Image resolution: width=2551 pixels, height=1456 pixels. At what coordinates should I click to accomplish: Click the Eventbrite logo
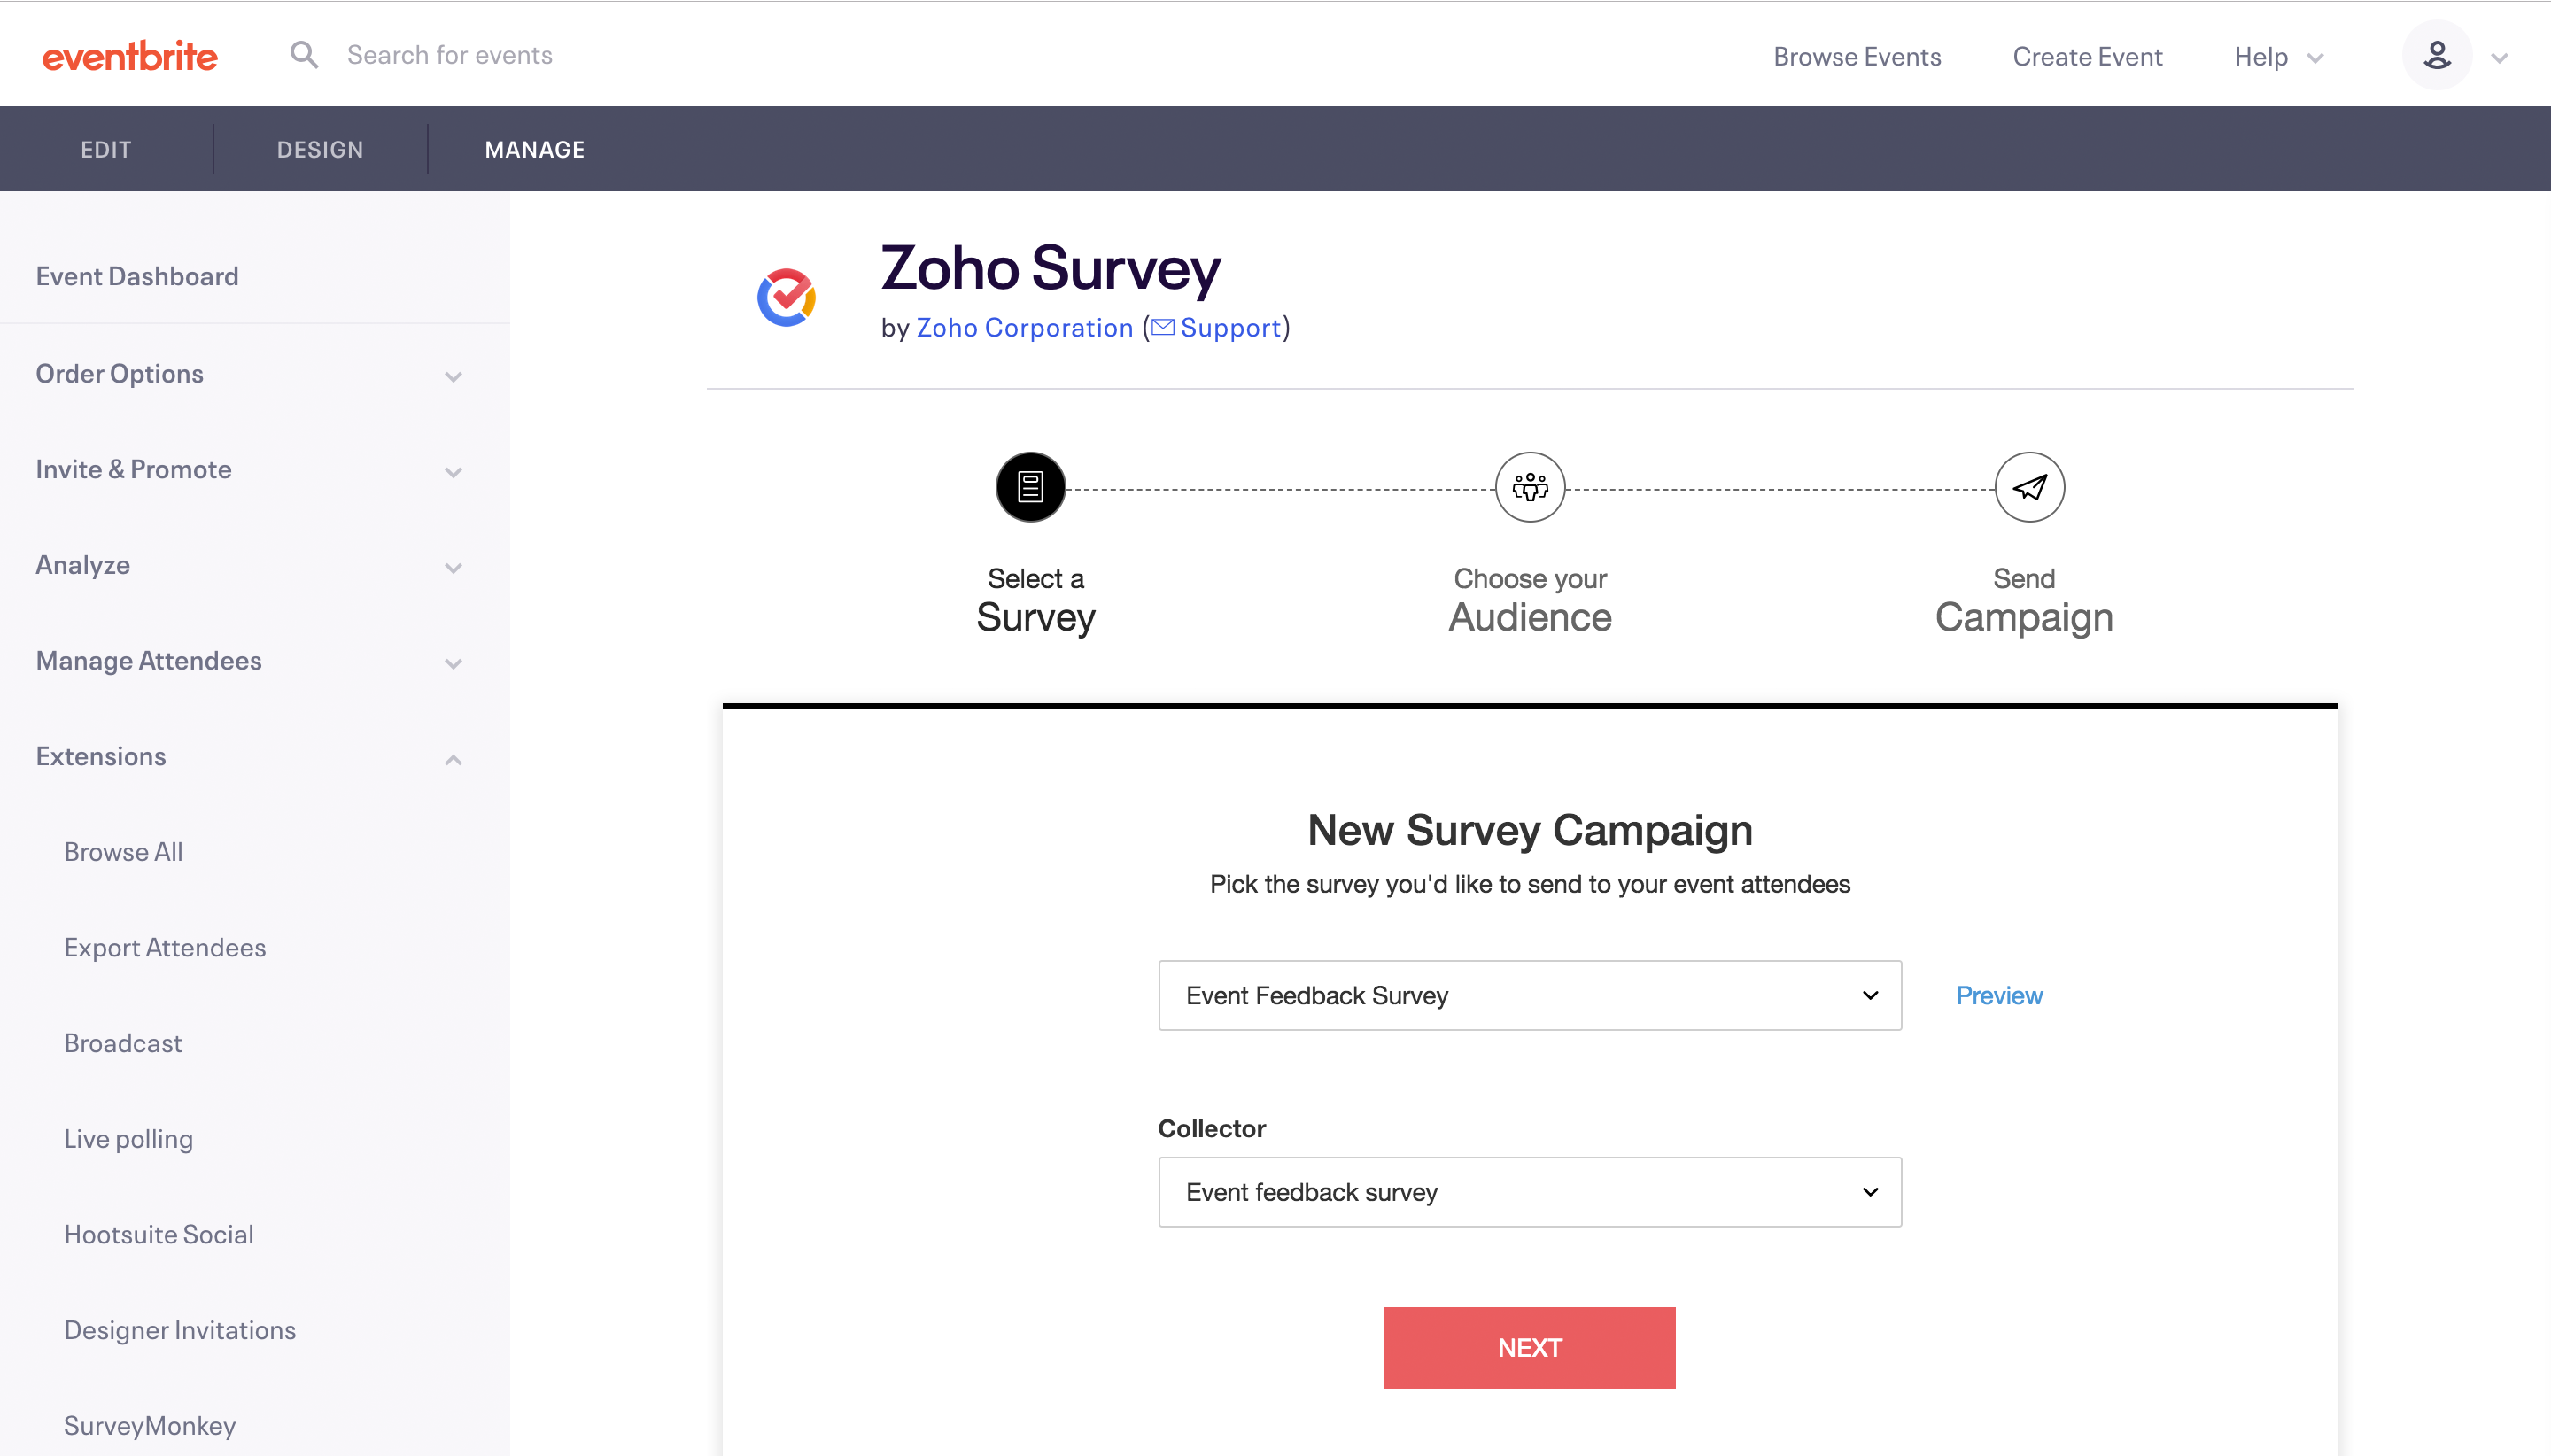tap(129, 56)
